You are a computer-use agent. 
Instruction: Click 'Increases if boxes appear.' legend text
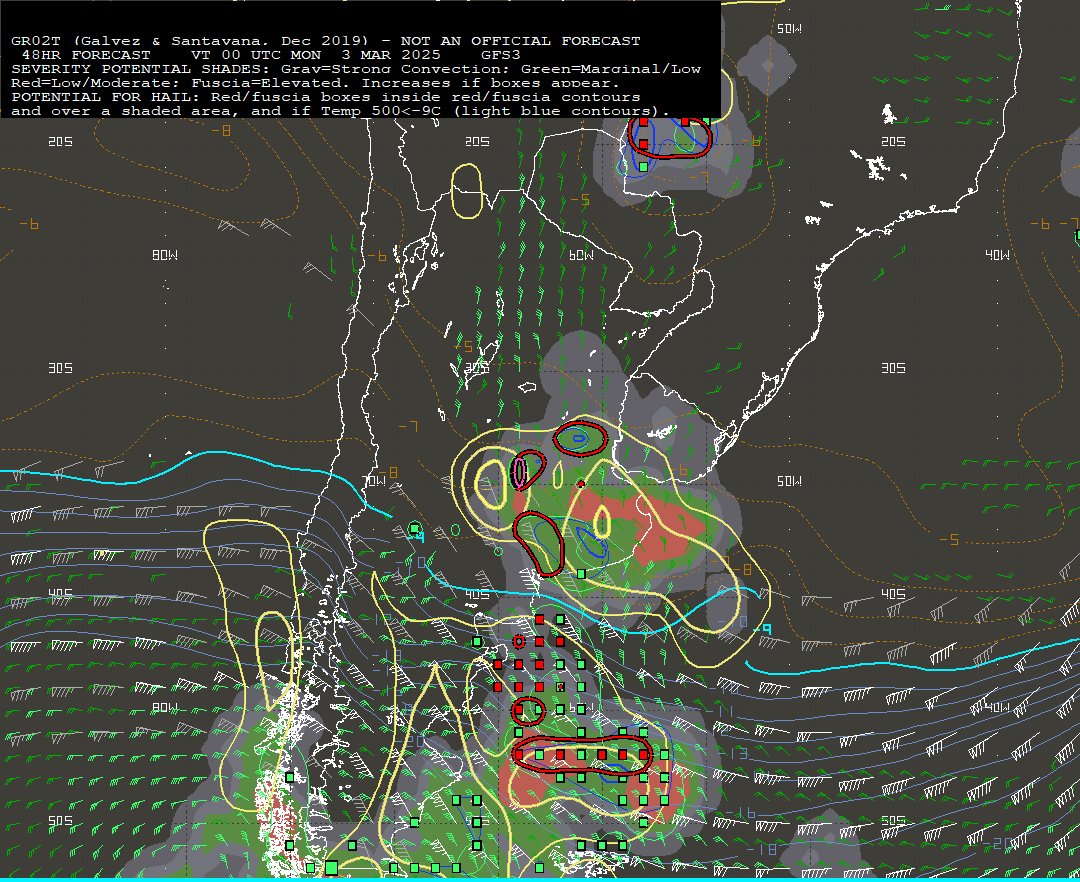point(491,83)
